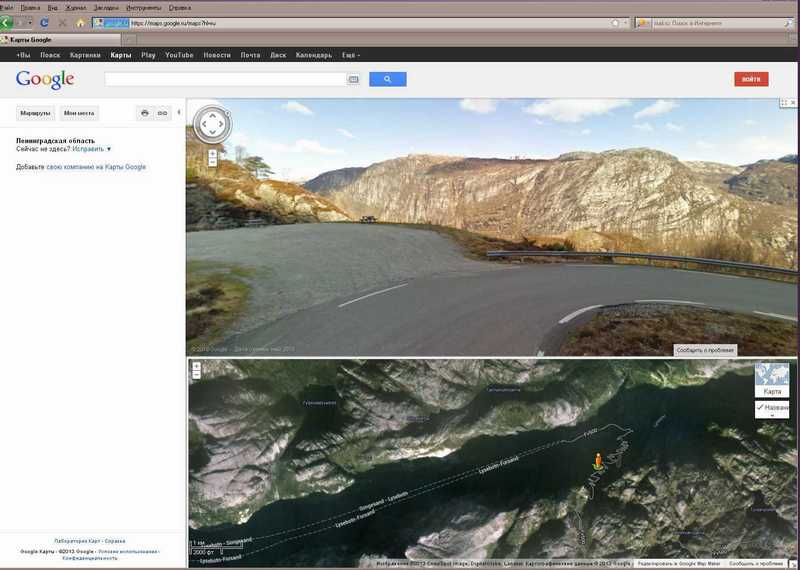Click the link (chain) icon beside print
800x570 pixels.
pos(162,113)
